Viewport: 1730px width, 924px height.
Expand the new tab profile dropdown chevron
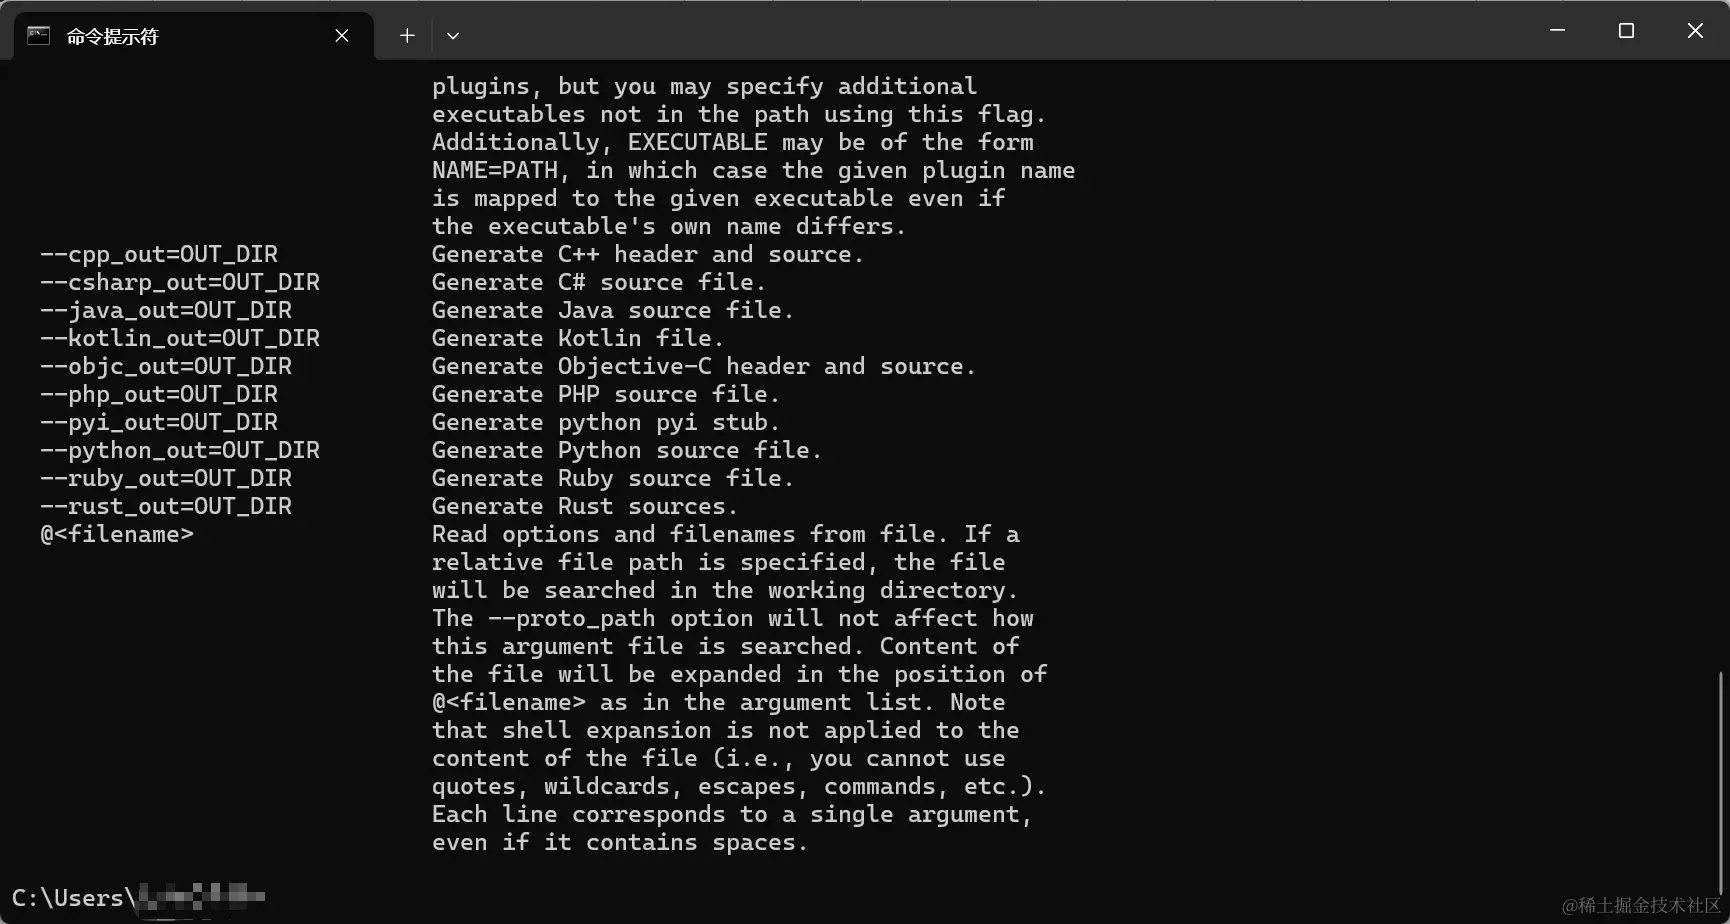coord(453,36)
